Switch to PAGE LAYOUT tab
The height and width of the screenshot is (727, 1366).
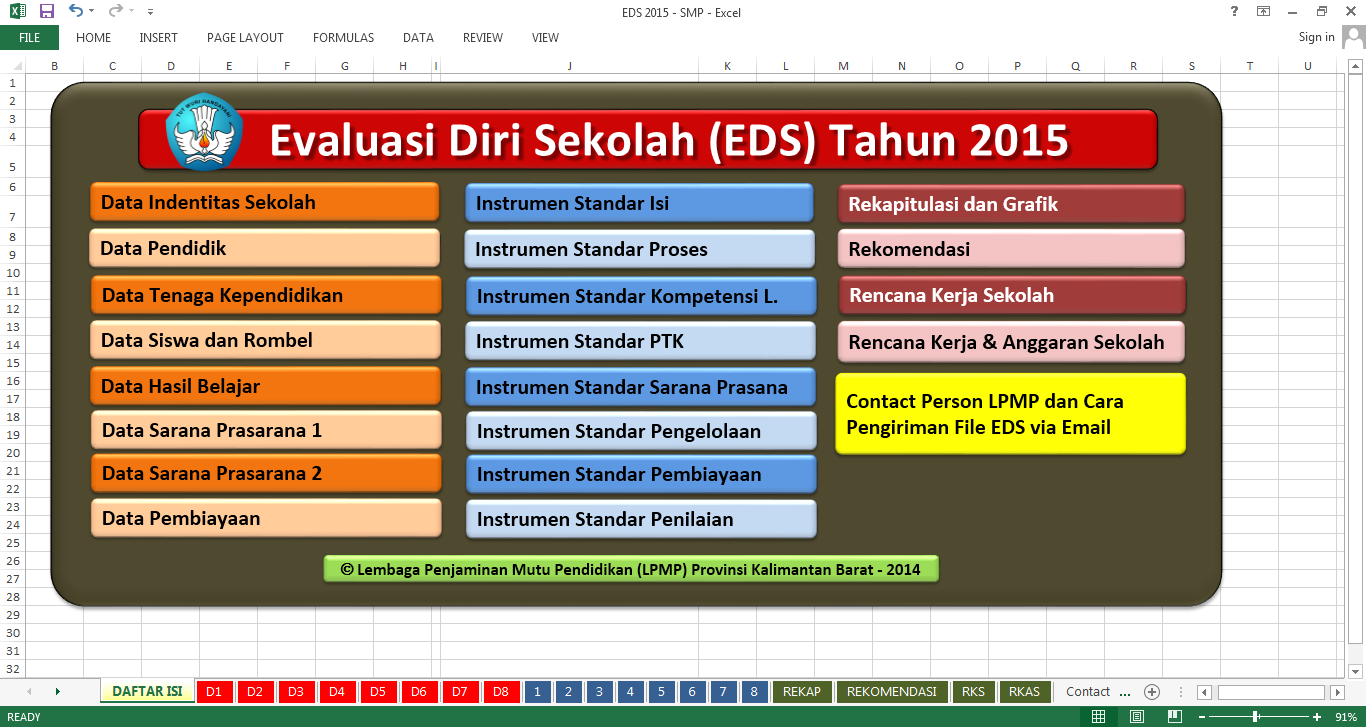(x=245, y=38)
